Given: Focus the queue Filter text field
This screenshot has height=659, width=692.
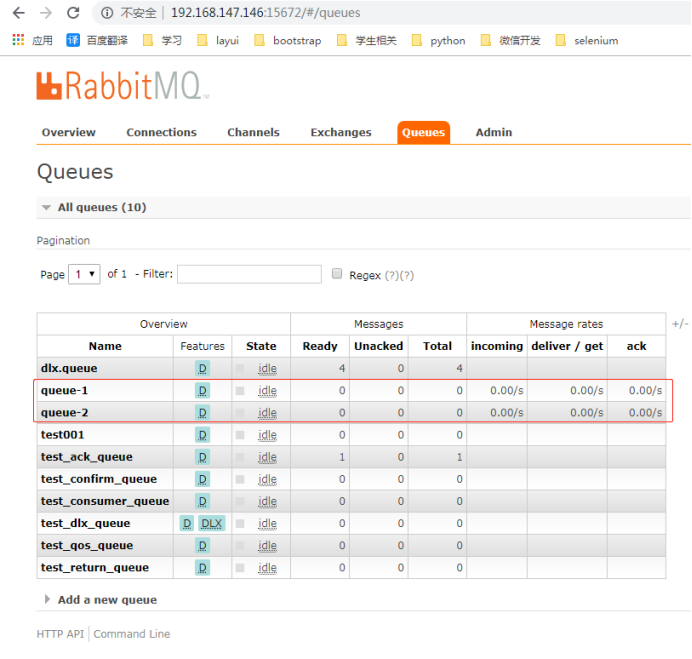Looking at the screenshot, I should (x=249, y=275).
